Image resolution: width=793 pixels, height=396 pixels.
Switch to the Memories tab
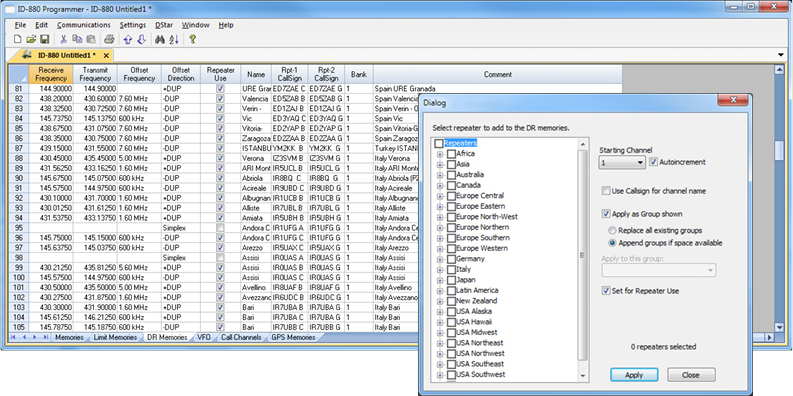point(69,337)
